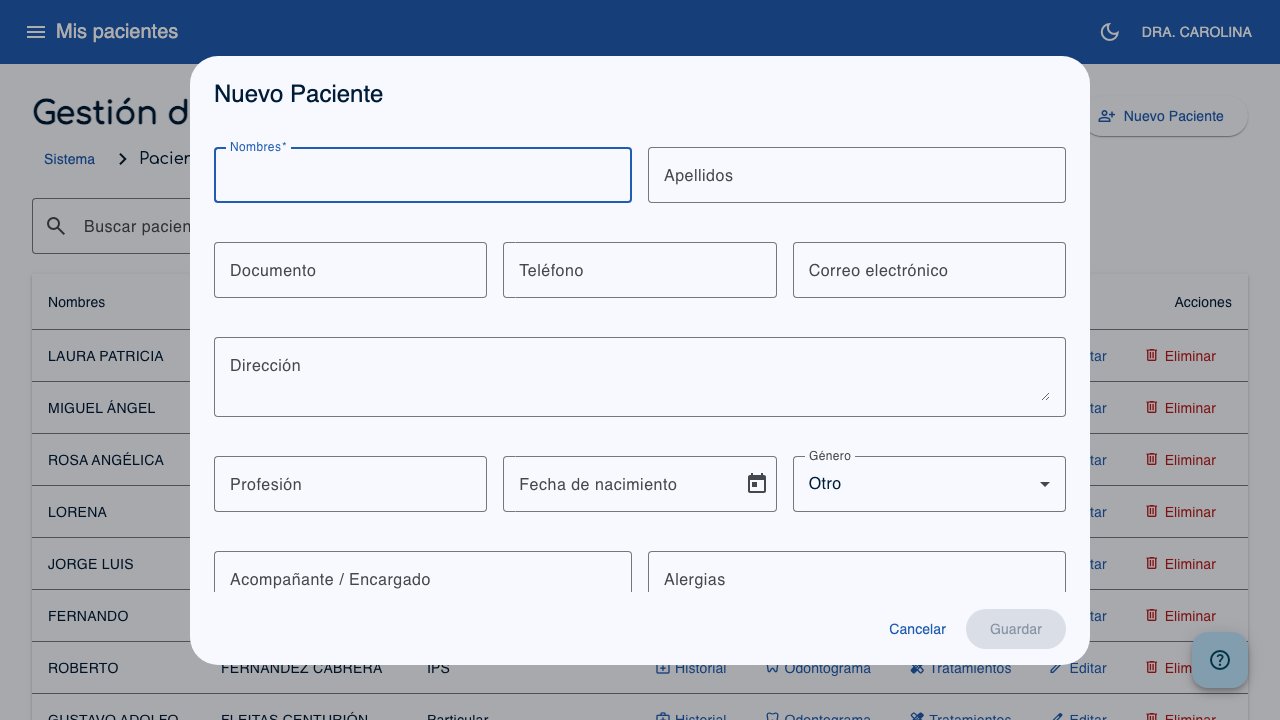Delete the MIGUEL ÁNGEL patient
Image resolution: width=1280 pixels, height=720 pixels.
pyautogui.click(x=1180, y=408)
